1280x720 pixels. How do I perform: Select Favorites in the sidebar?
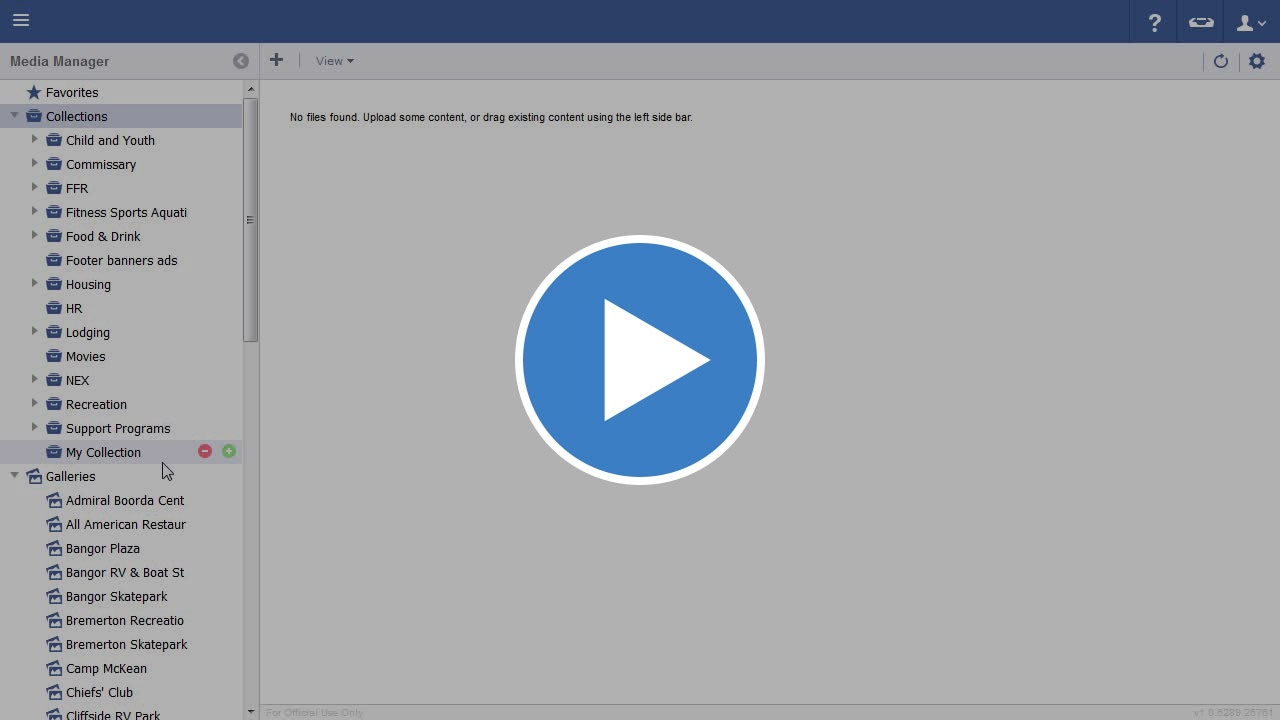coord(72,92)
